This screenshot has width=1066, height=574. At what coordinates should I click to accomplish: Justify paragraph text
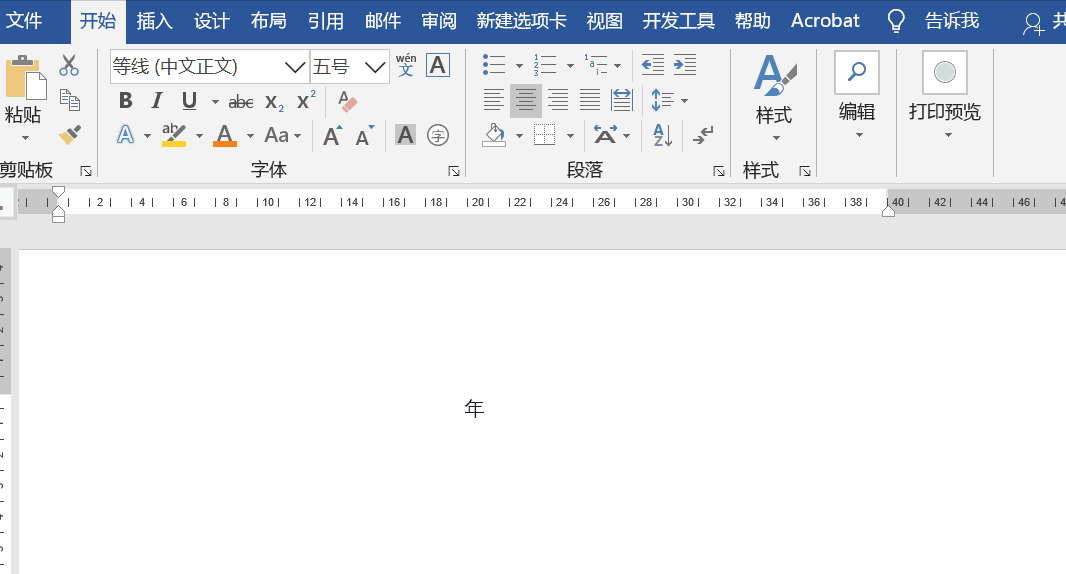click(589, 101)
